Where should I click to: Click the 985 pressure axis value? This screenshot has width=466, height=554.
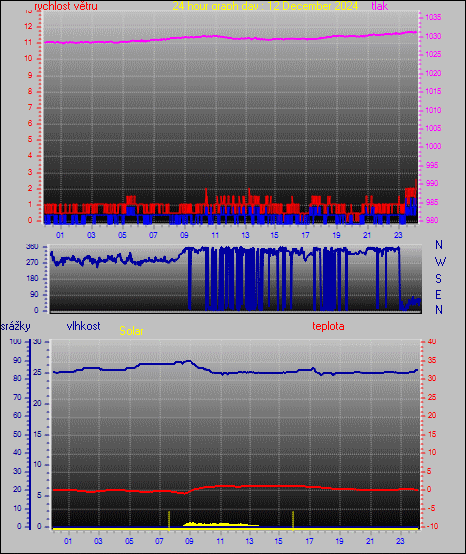[432, 202]
